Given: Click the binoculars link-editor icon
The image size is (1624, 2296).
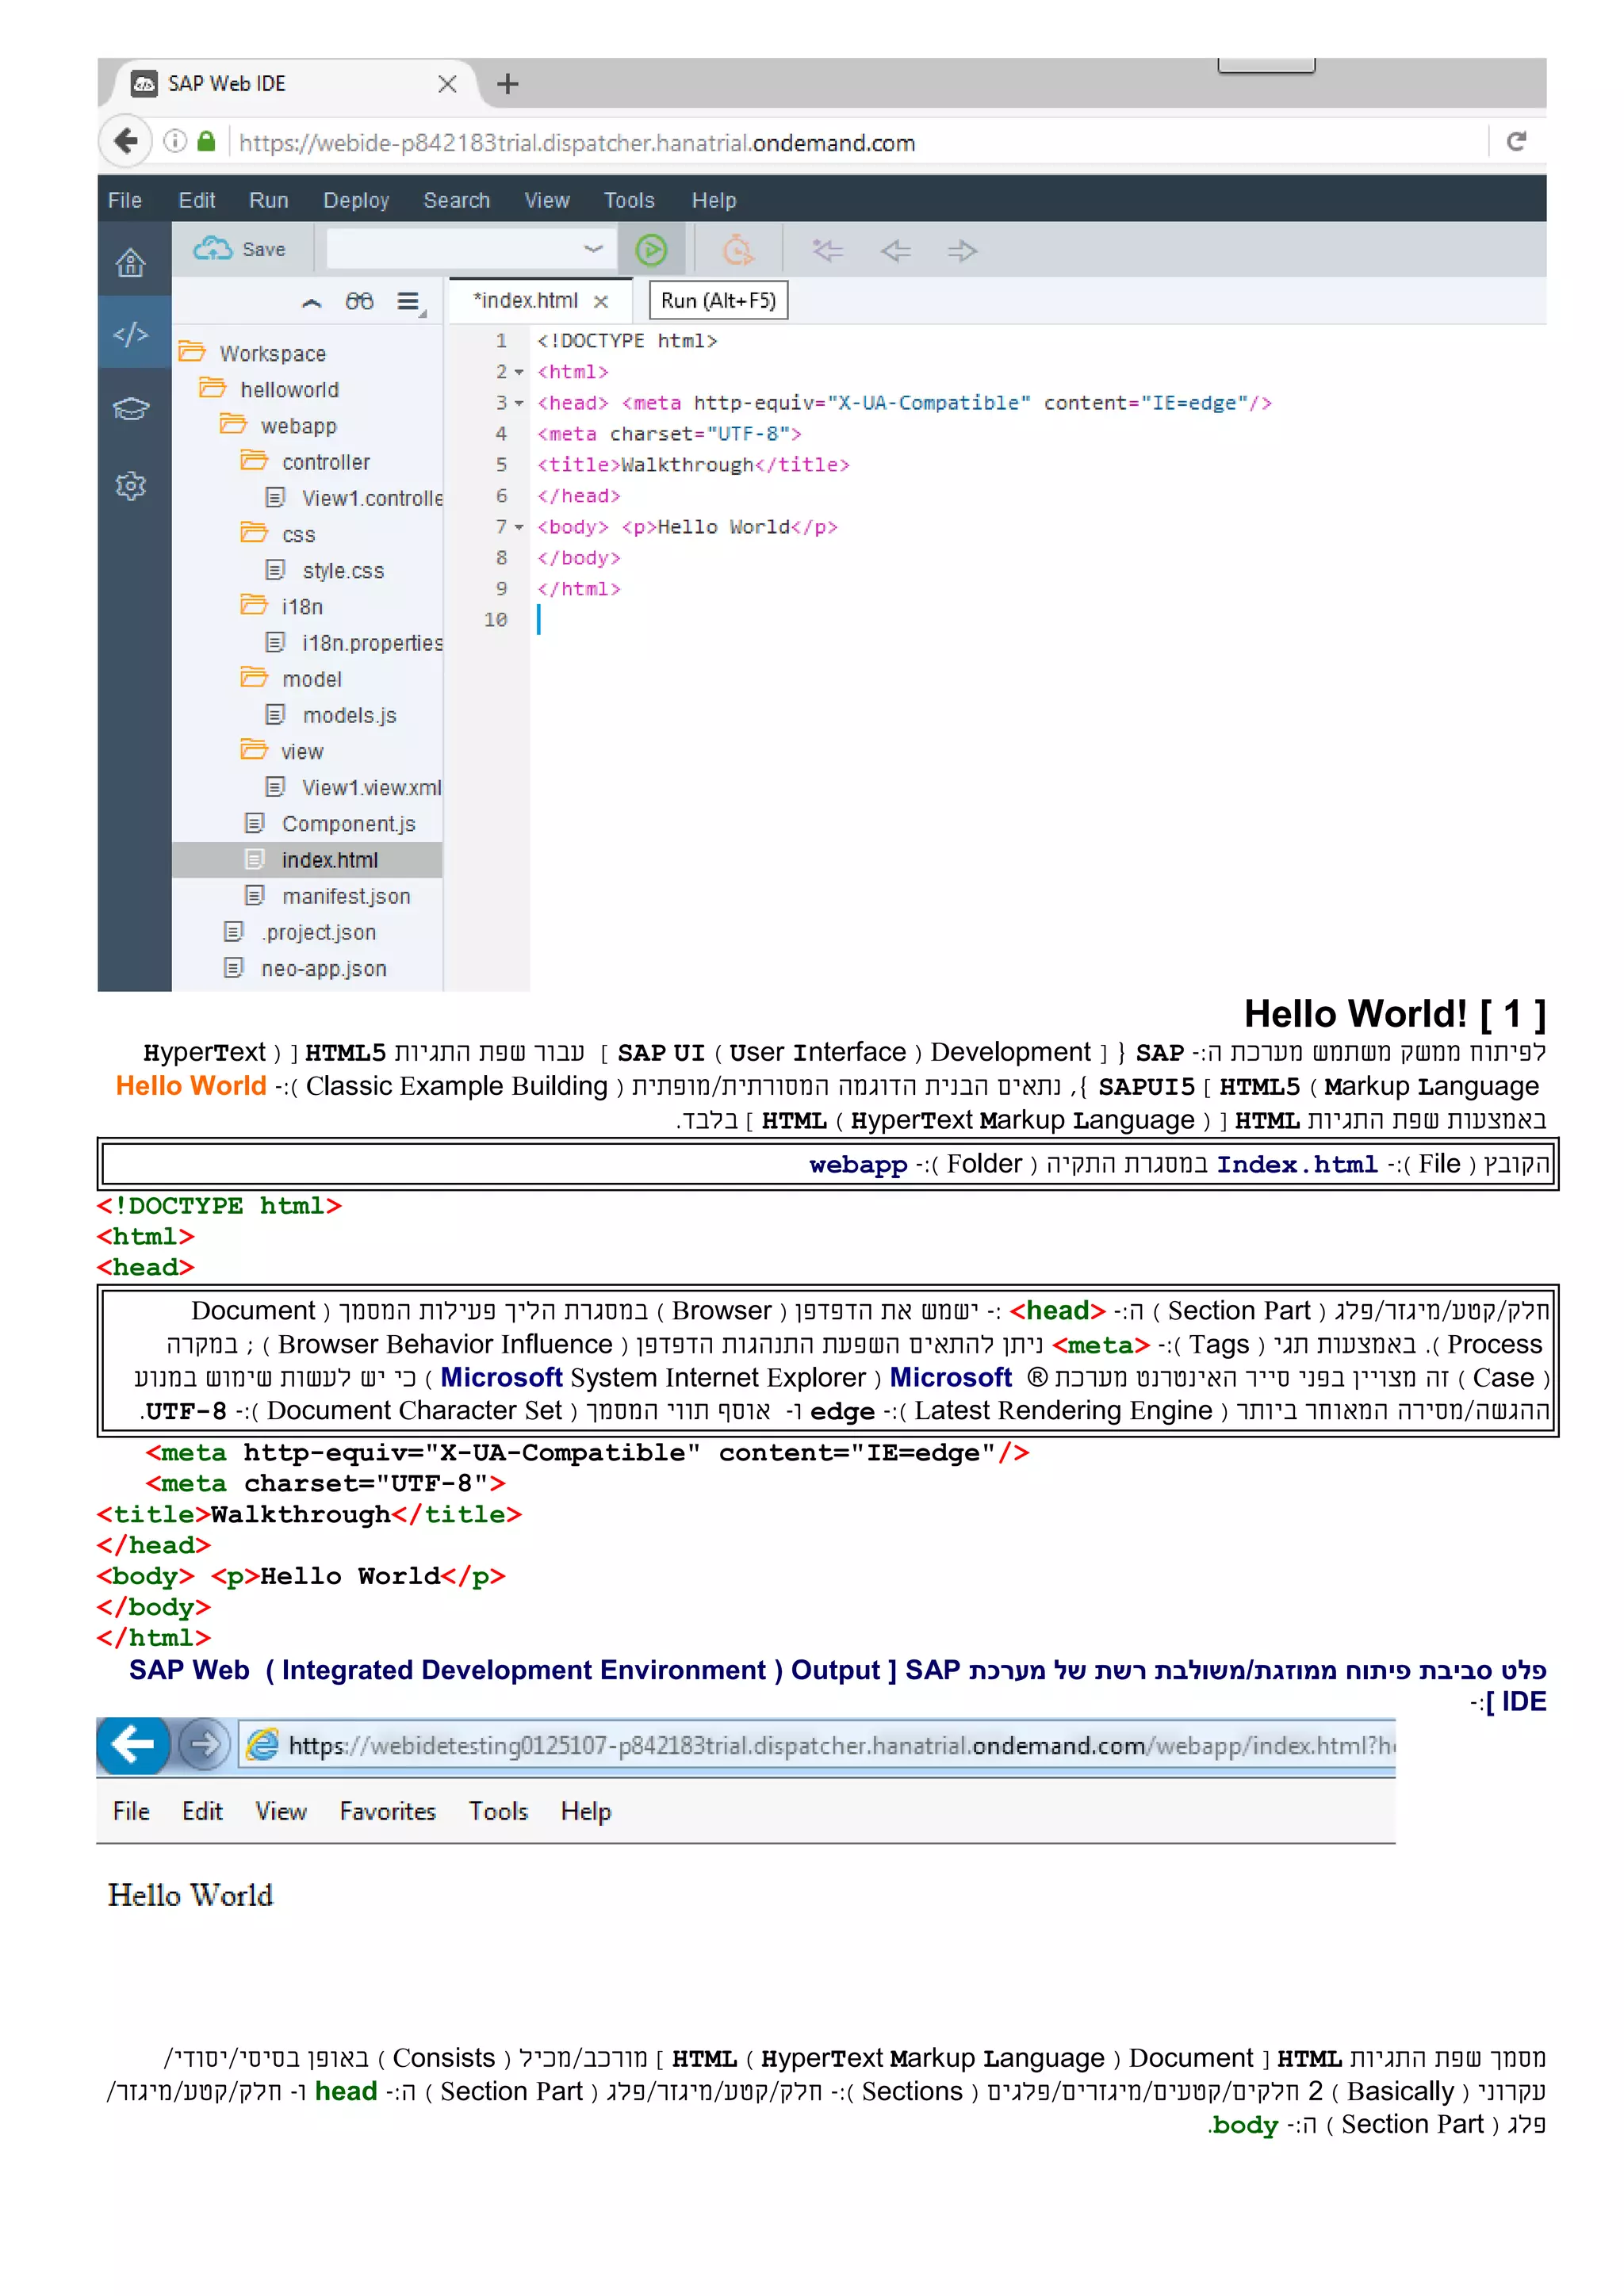Looking at the screenshot, I should (359, 301).
